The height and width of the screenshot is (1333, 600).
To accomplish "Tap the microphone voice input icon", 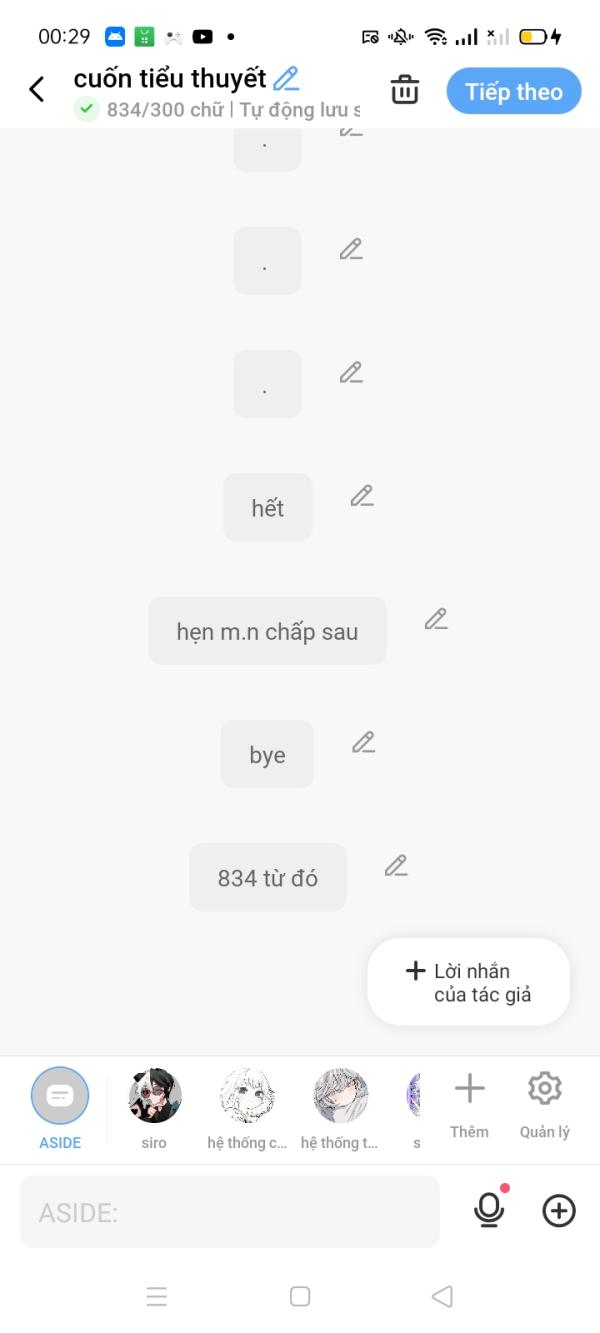I will pyautogui.click(x=488, y=1211).
